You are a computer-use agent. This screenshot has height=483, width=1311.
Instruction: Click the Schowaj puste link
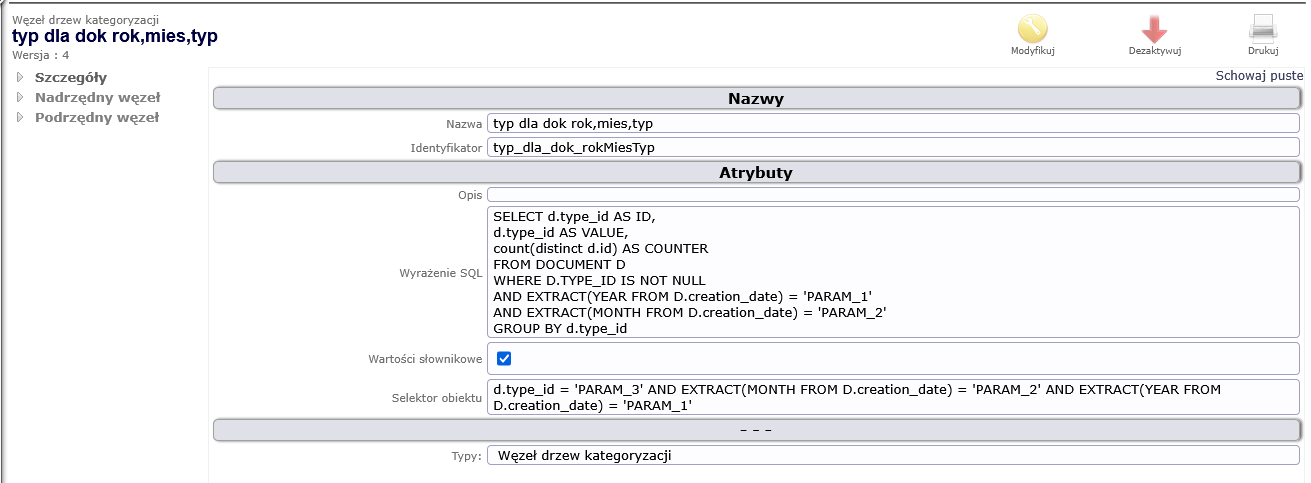click(1258, 75)
